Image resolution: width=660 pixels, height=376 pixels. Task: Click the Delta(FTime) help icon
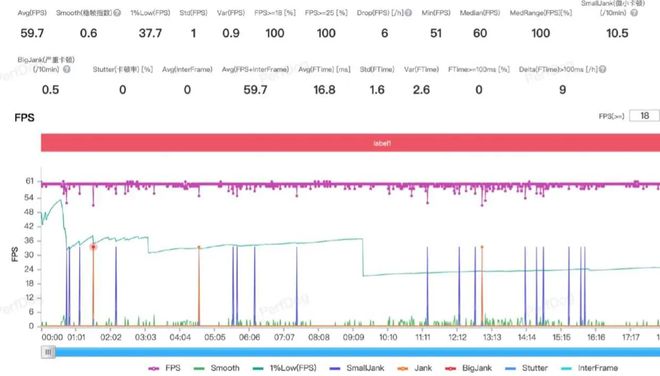tap(602, 69)
